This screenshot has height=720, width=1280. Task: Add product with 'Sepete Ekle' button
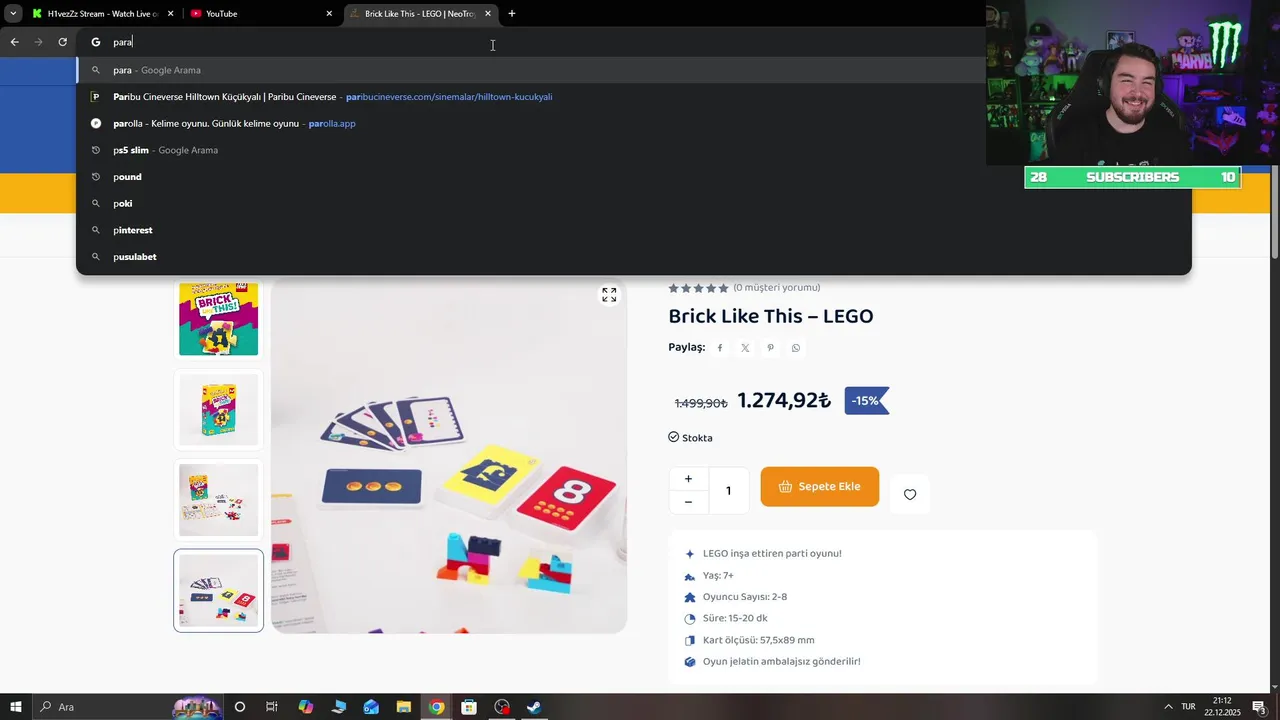[x=820, y=487]
